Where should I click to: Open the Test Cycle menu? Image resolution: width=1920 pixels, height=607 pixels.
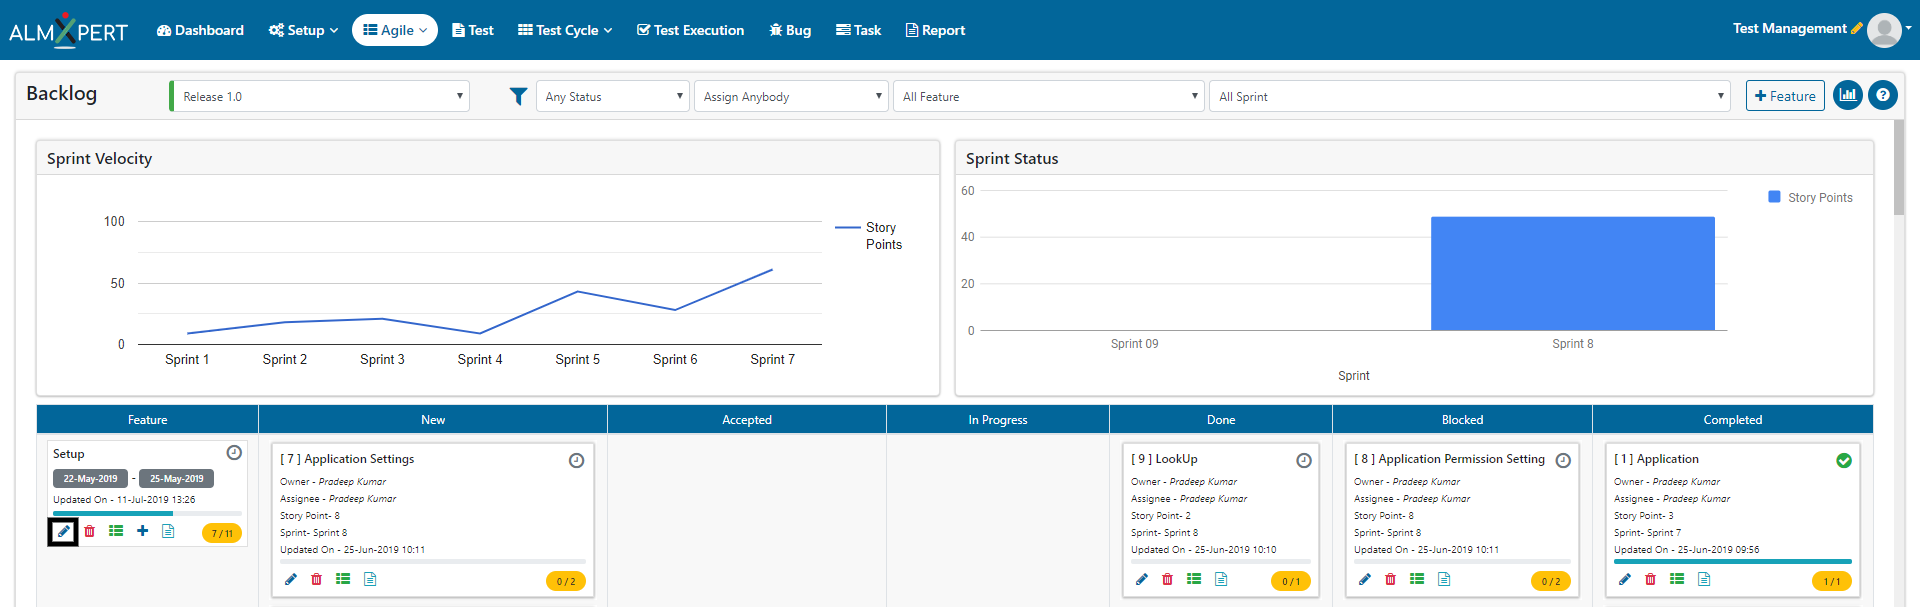tap(565, 30)
